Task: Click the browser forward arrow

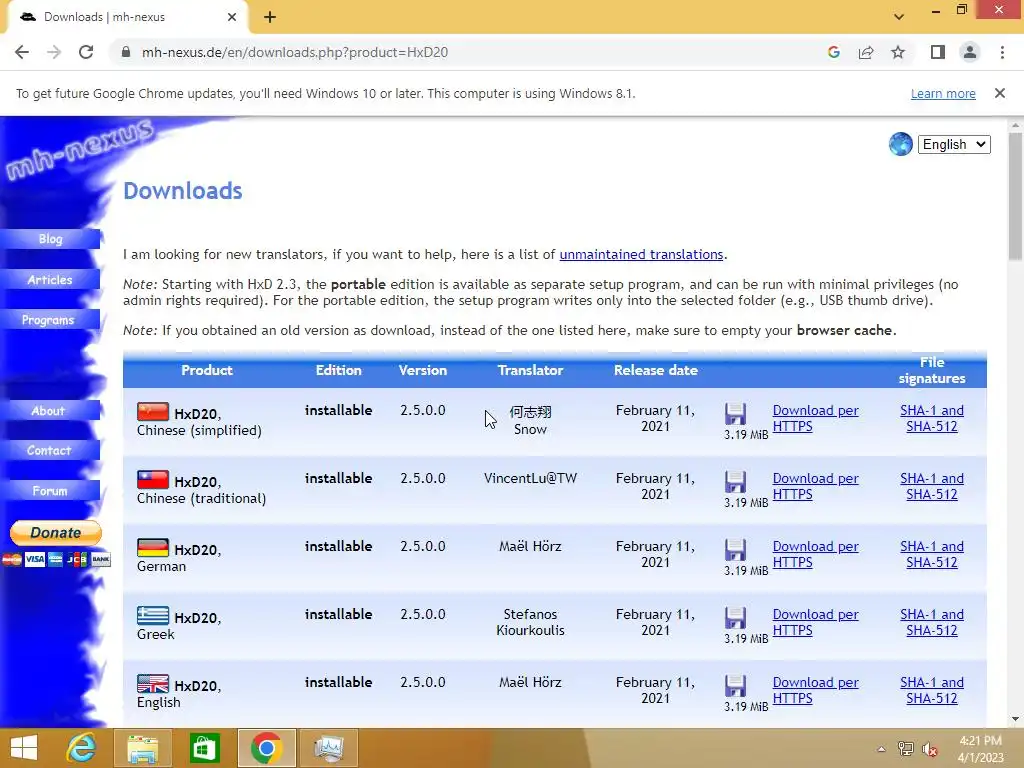Action: click(x=54, y=52)
